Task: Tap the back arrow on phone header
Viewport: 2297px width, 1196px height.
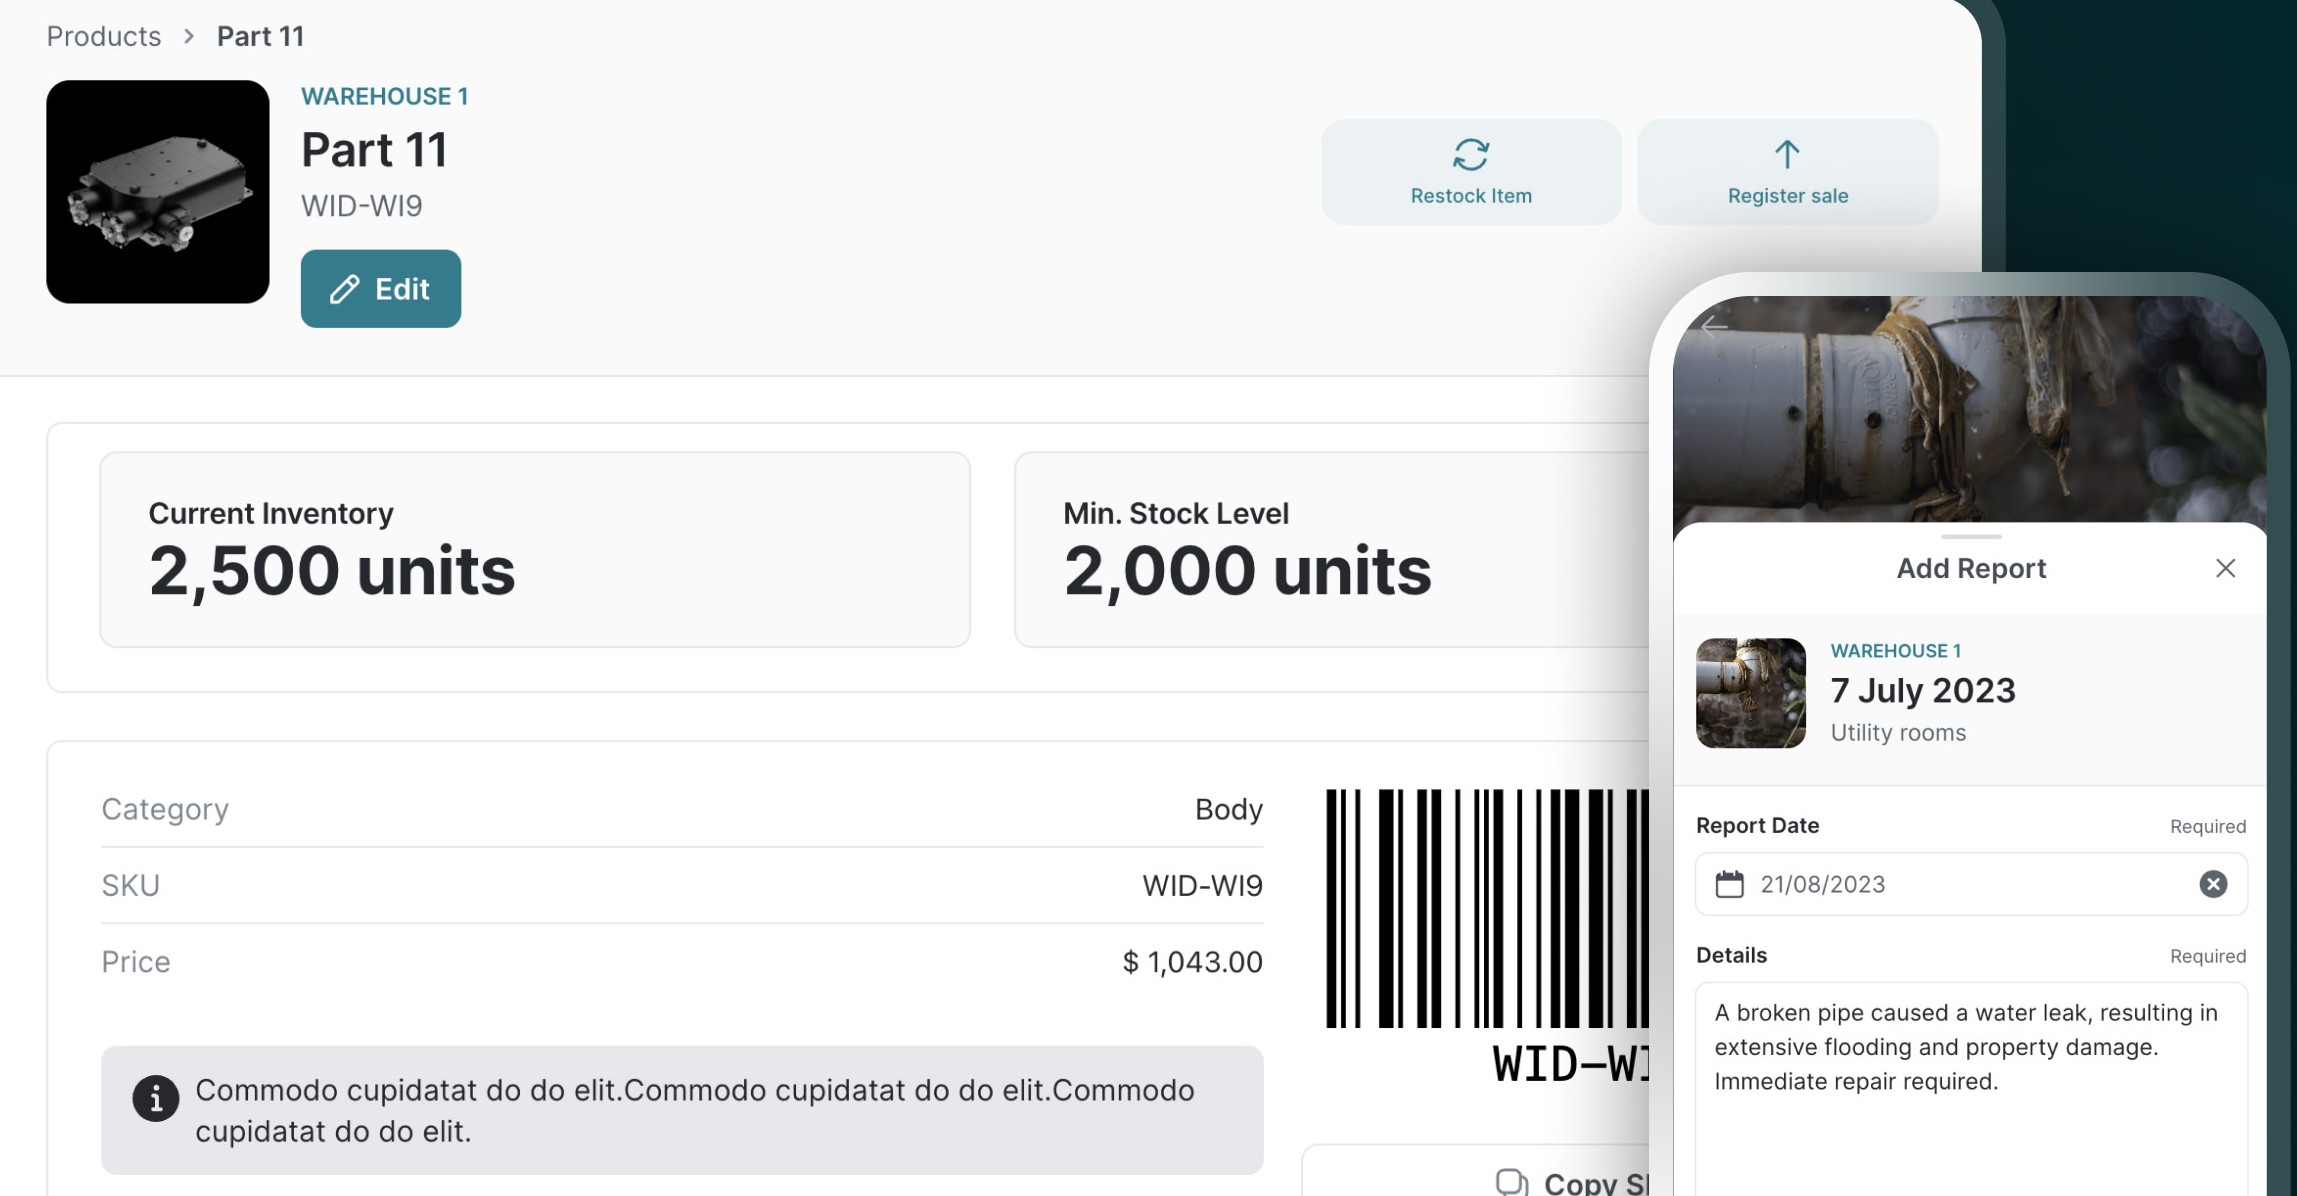Action: (x=1714, y=327)
